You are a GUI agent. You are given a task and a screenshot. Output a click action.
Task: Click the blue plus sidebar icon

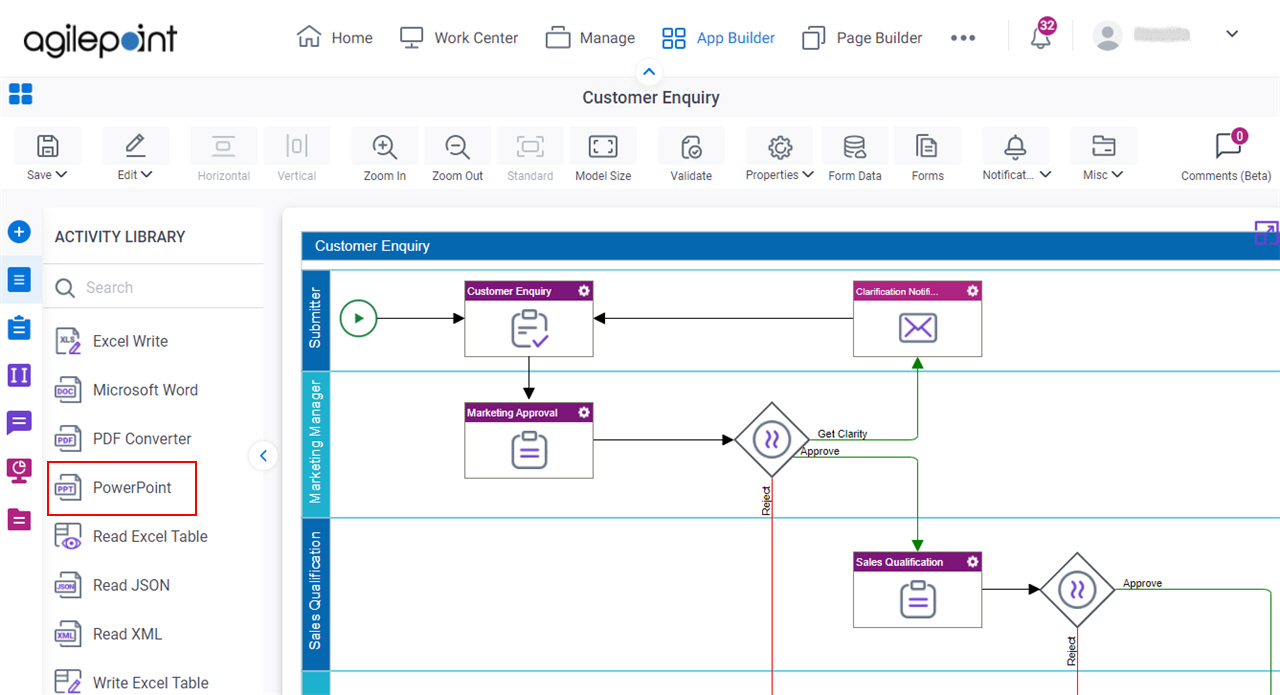tap(19, 232)
